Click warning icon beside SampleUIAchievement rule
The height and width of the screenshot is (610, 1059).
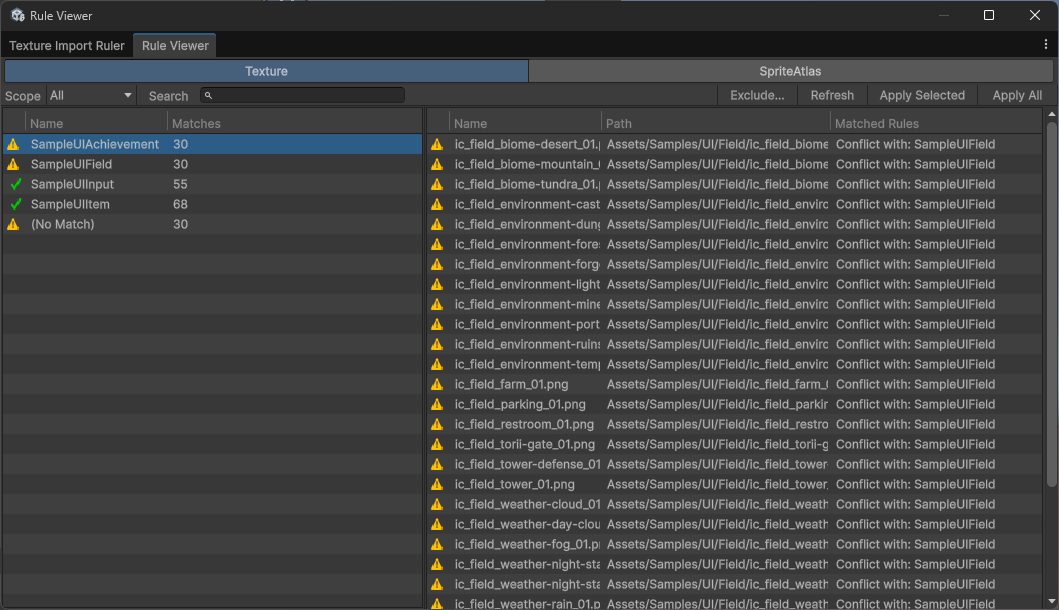(13, 144)
